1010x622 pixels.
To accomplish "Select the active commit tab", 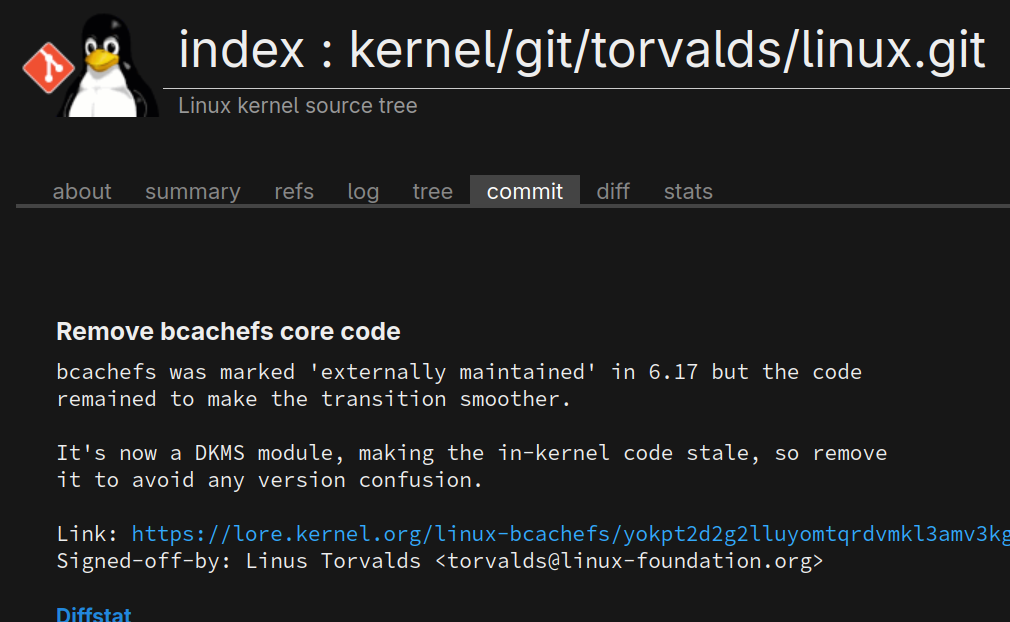I will tap(525, 191).
